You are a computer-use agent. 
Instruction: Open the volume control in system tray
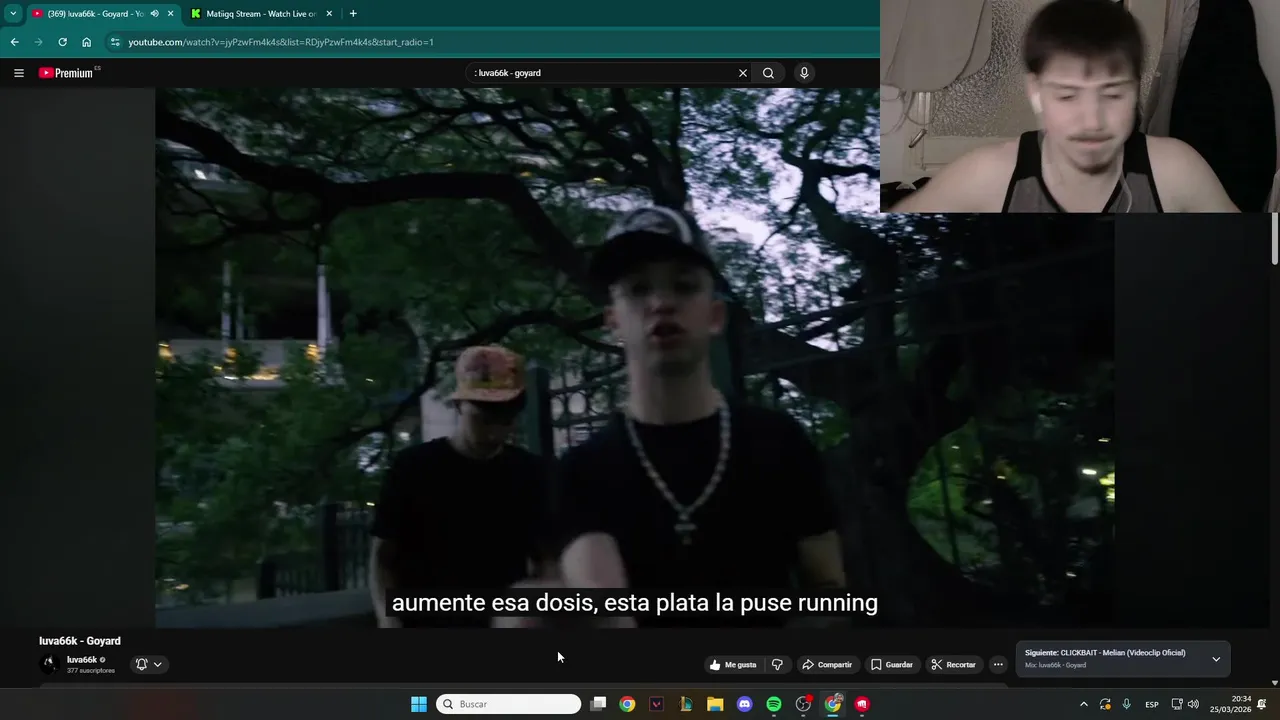1193,704
